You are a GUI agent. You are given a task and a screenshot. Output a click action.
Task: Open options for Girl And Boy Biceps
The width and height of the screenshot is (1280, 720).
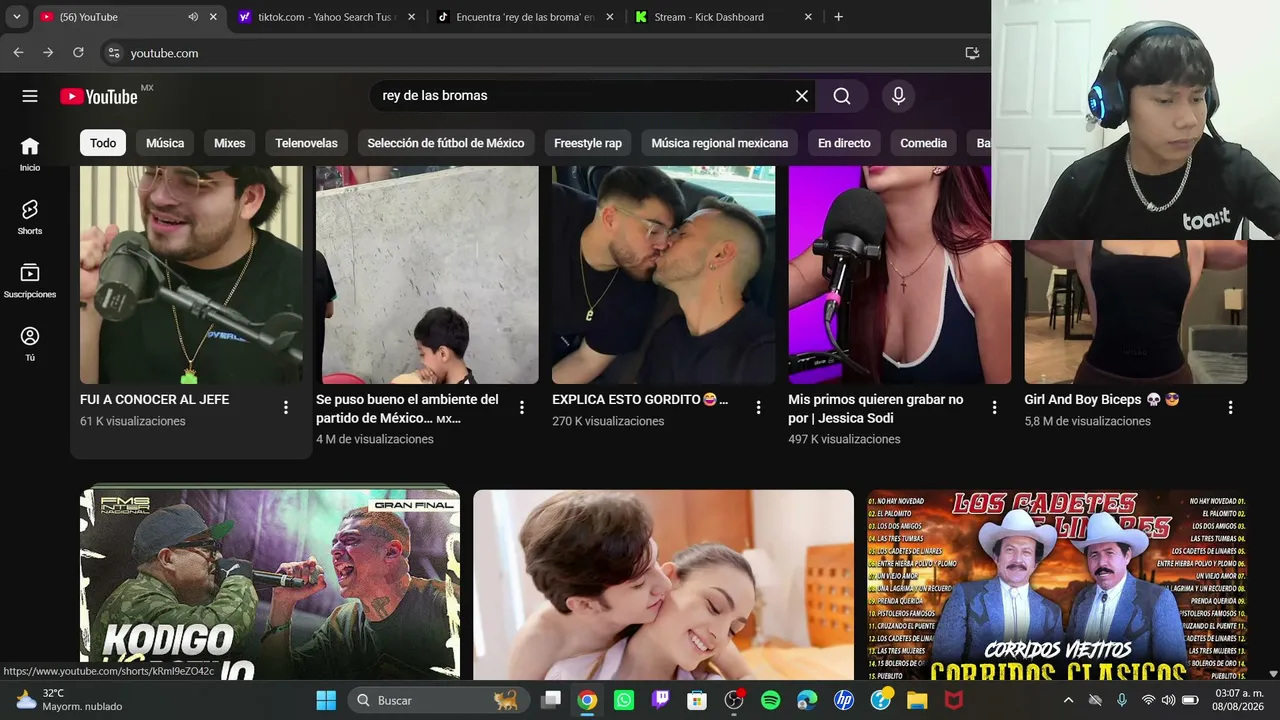1230,408
